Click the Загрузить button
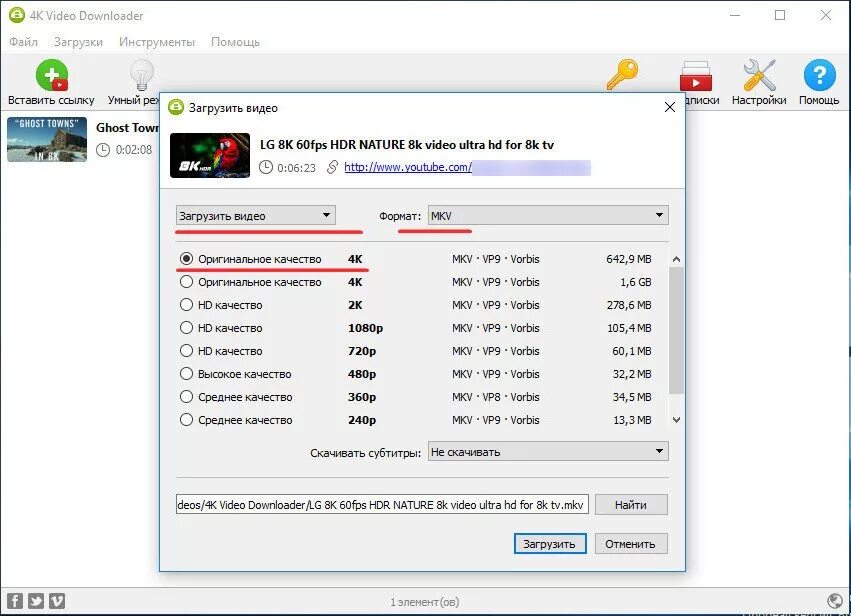Viewport: 851px width, 616px height. tap(550, 543)
